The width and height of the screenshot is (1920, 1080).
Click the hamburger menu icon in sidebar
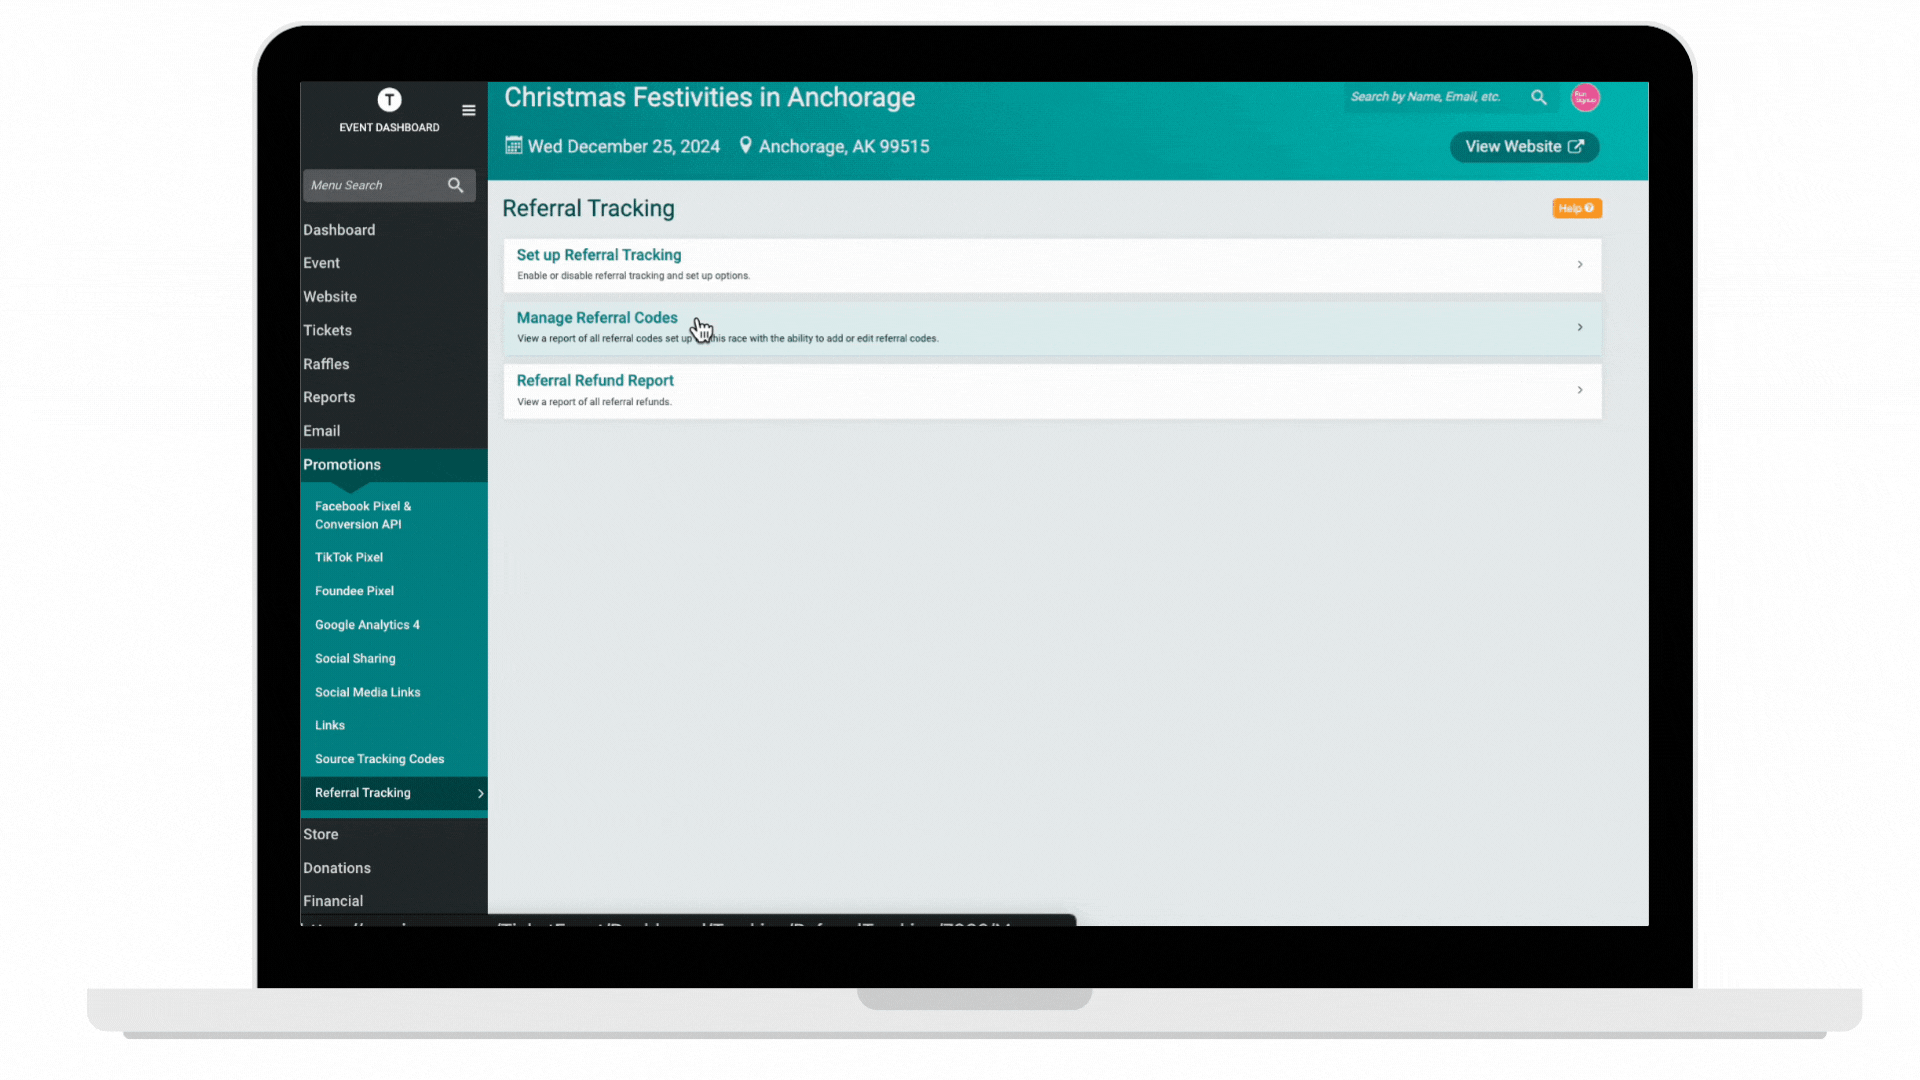(x=468, y=110)
